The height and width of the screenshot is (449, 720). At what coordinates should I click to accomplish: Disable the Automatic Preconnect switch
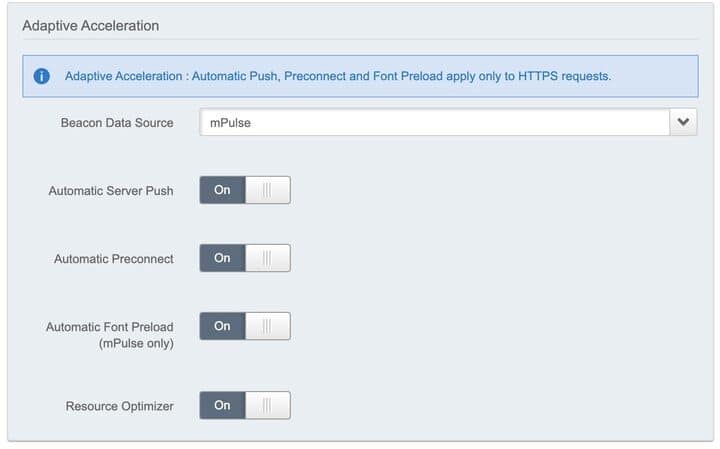(245, 258)
